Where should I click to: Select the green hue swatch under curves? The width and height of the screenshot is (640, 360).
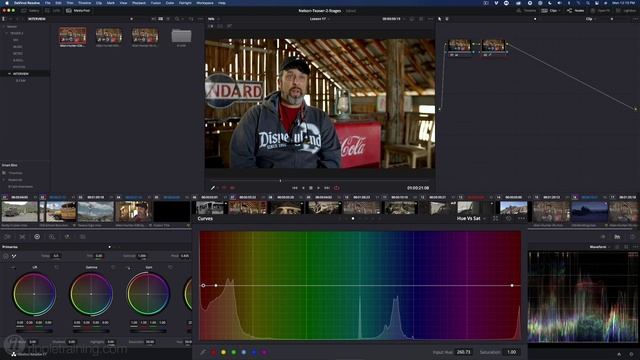coord(234,352)
